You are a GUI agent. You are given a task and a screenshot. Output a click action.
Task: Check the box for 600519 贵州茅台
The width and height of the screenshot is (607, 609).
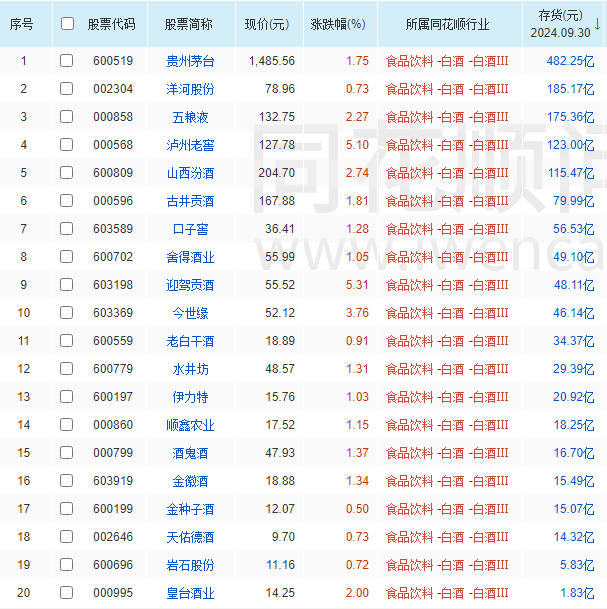[x=66, y=61]
